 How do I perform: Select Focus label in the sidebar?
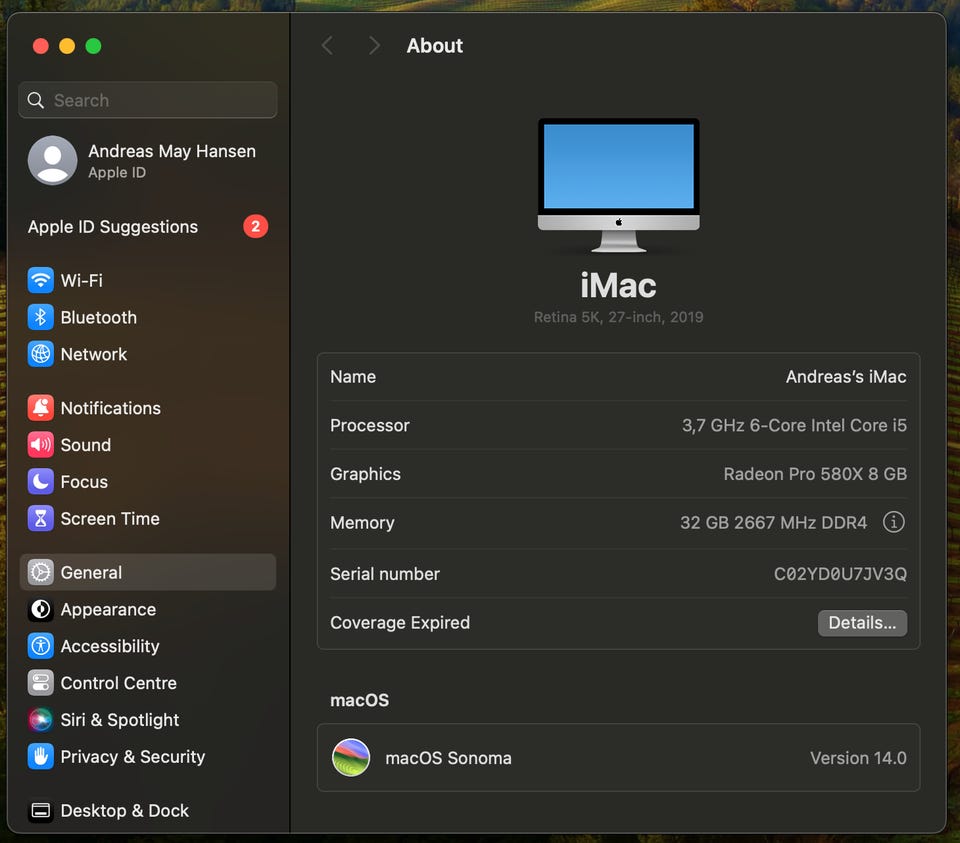[84, 482]
